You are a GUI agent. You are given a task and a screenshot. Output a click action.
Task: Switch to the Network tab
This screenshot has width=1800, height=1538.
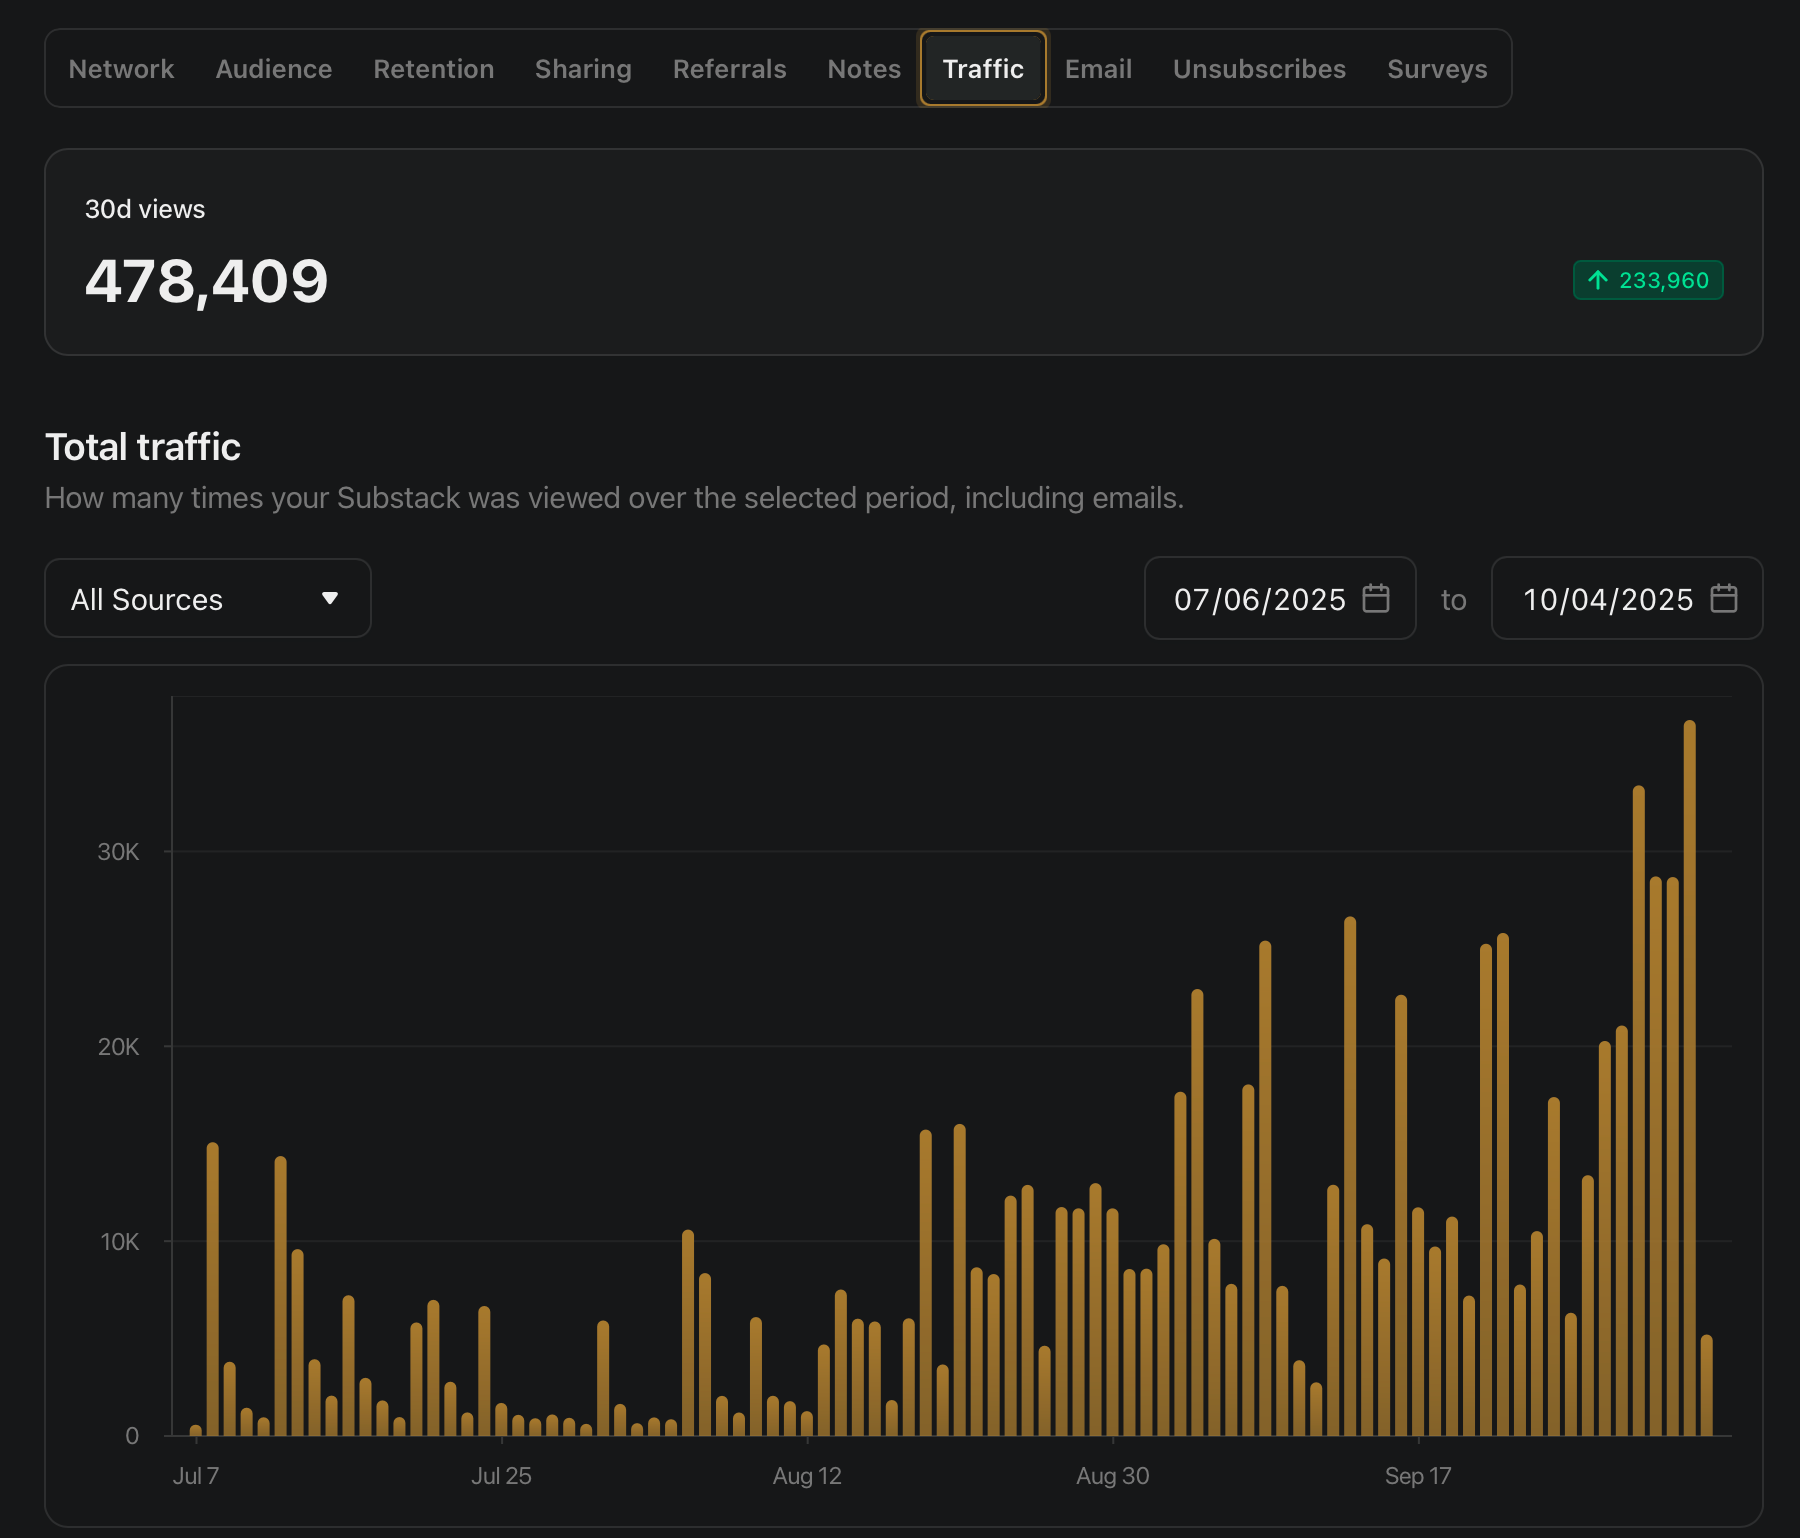tap(121, 69)
